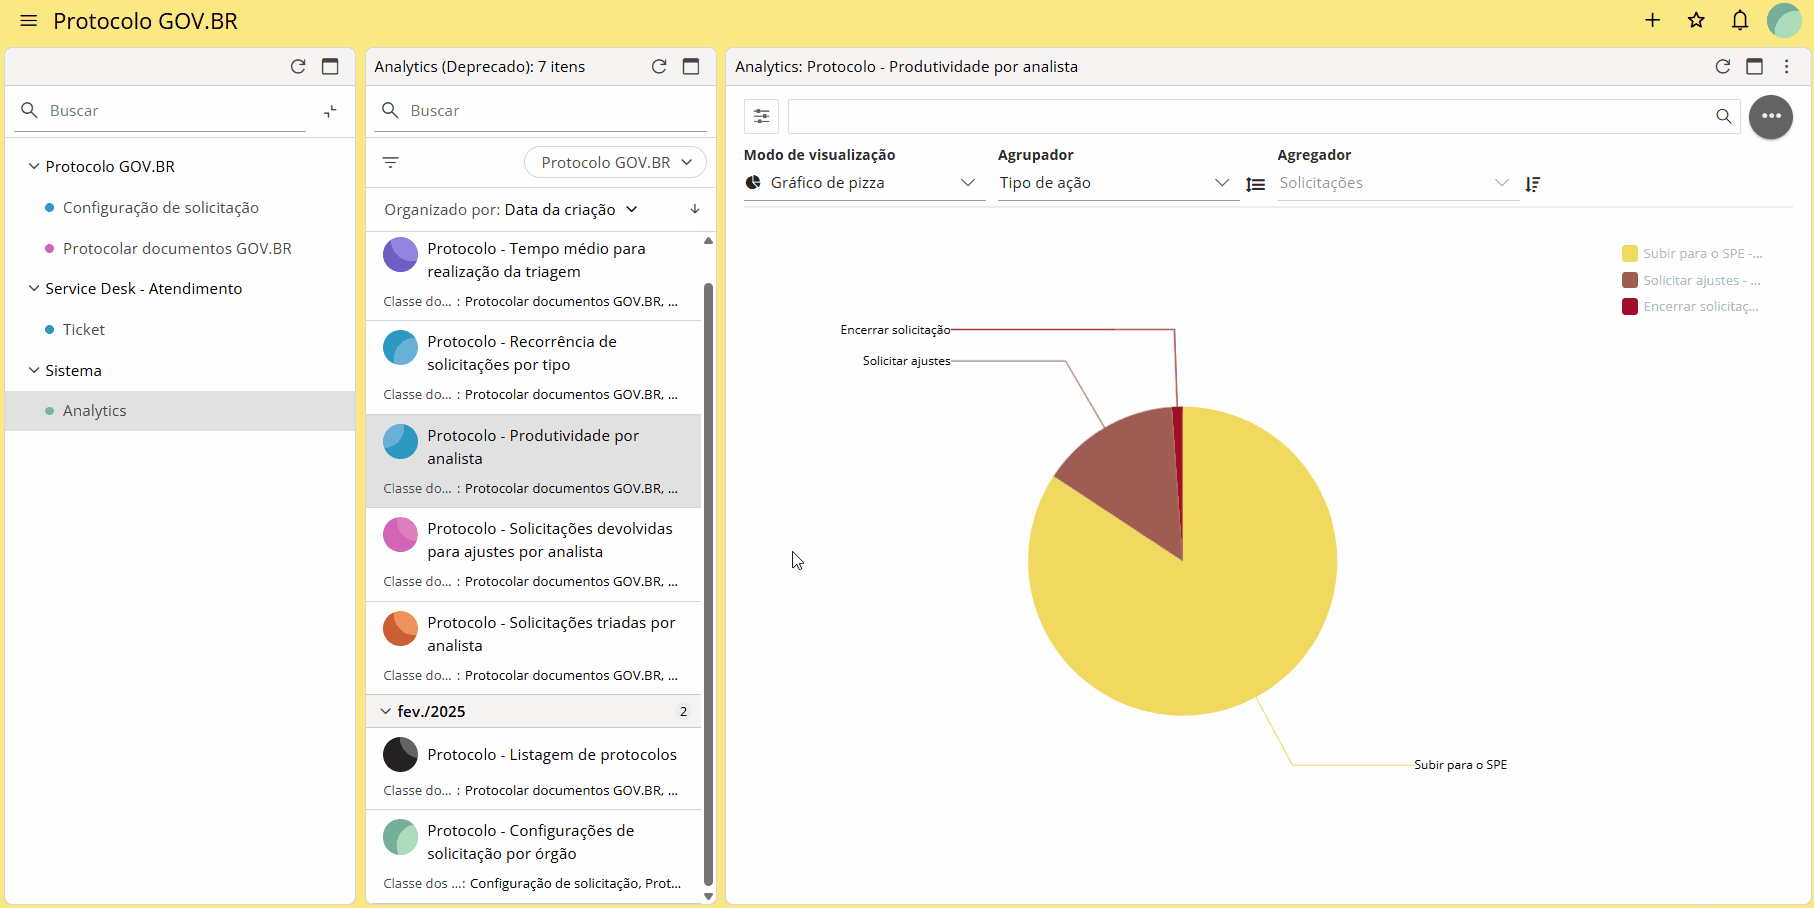Screen dimensions: 1814x908
Task: Open the hamburger navigation menu
Action: (28, 21)
